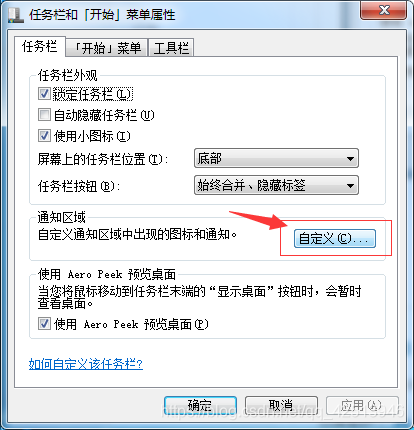Click the 屏幕上的任务栏位置(T) label
414x430 pixels.
(102, 159)
